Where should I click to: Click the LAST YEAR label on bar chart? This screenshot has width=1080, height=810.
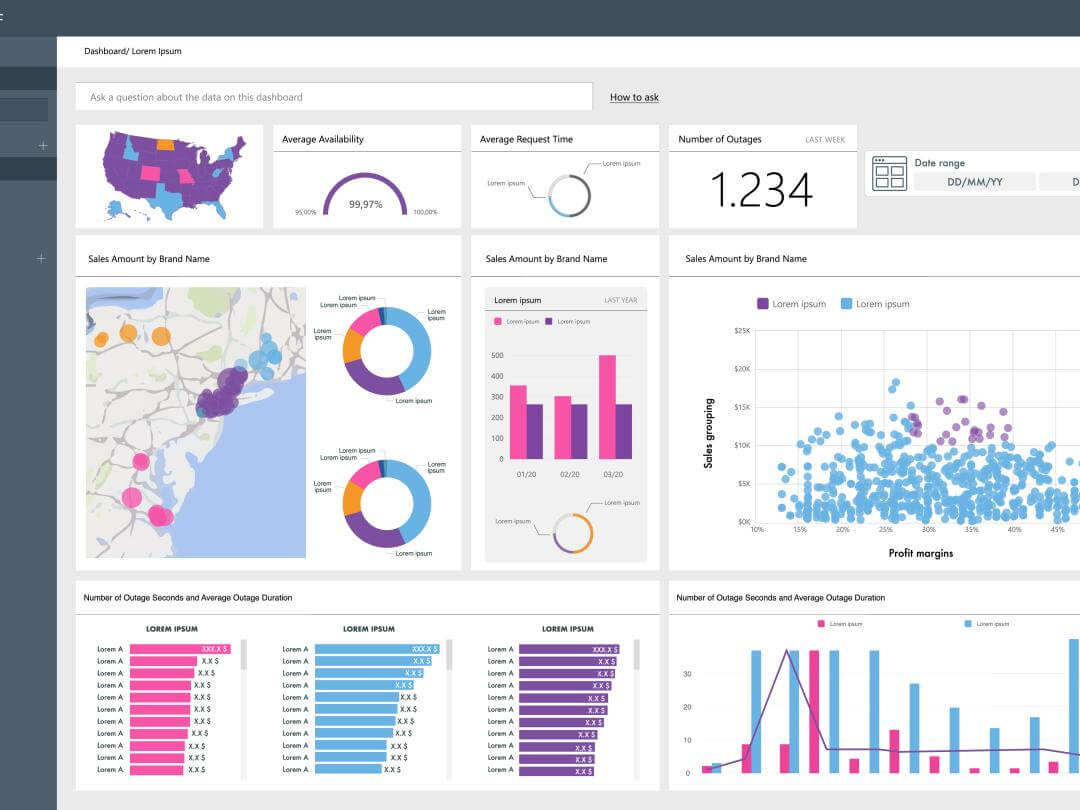point(621,300)
